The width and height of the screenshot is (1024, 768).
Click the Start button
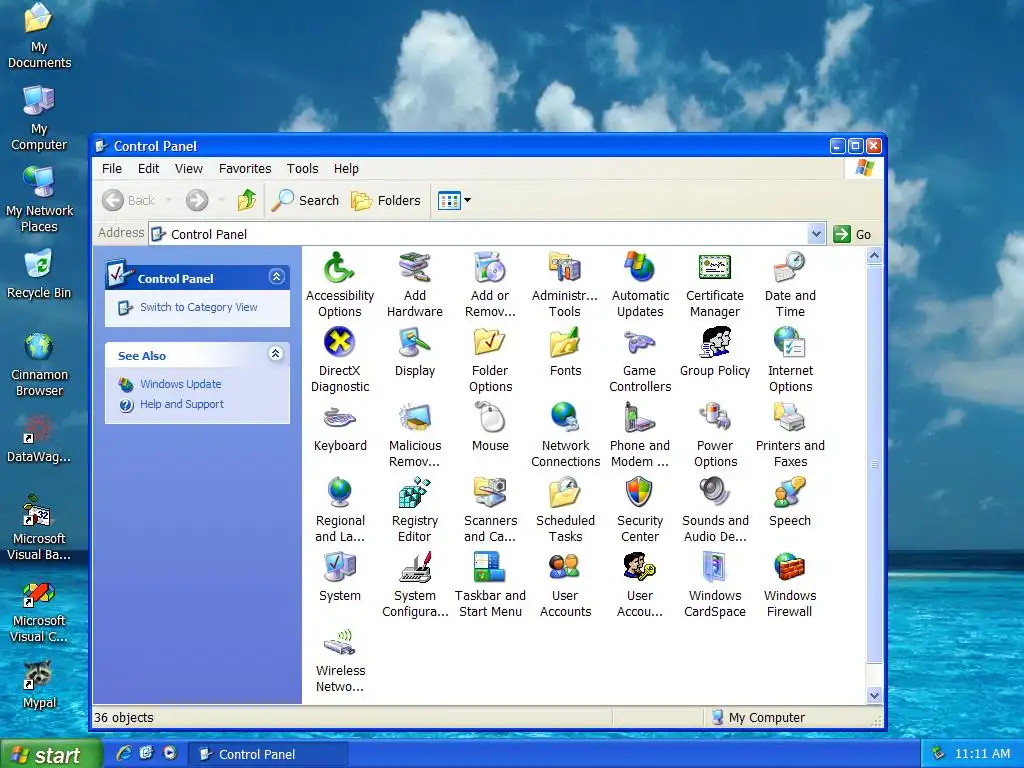(51, 754)
